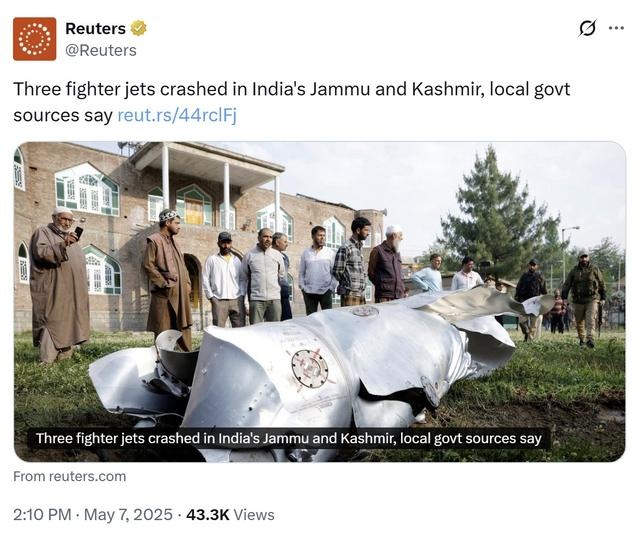Viewport: 640px width, 538px height.
Task: Open the Grok explain icon
Action: [x=588, y=28]
